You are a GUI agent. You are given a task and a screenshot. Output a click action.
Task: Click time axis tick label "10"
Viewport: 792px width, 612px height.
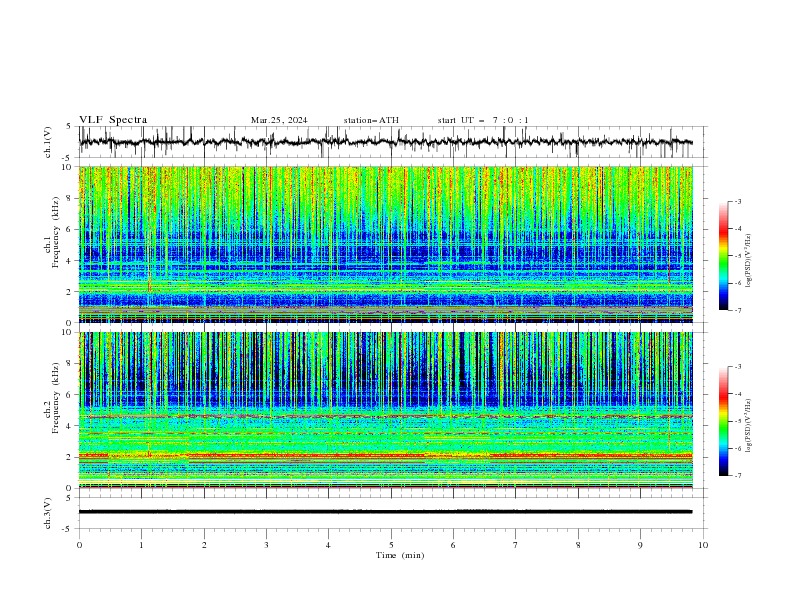pyautogui.click(x=703, y=545)
